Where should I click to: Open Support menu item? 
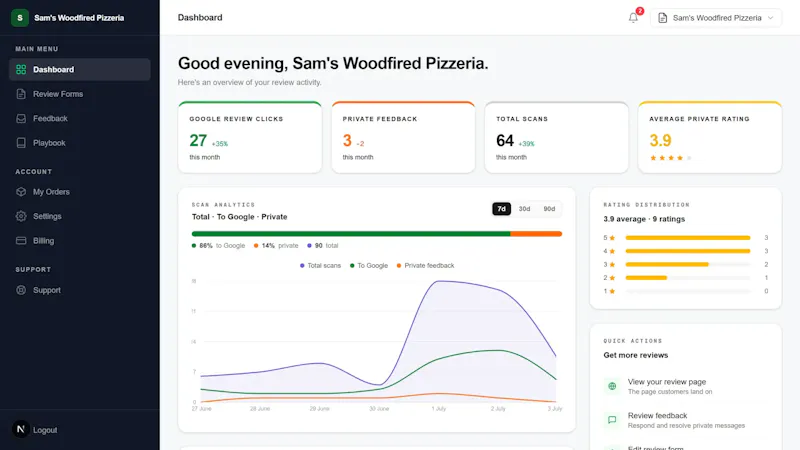click(x=80, y=290)
